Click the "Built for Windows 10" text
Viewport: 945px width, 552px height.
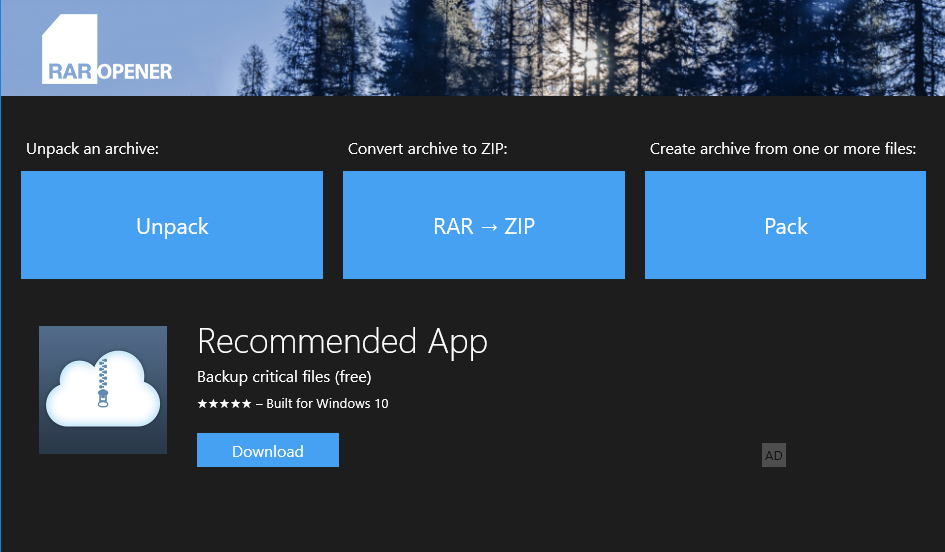tap(327, 404)
